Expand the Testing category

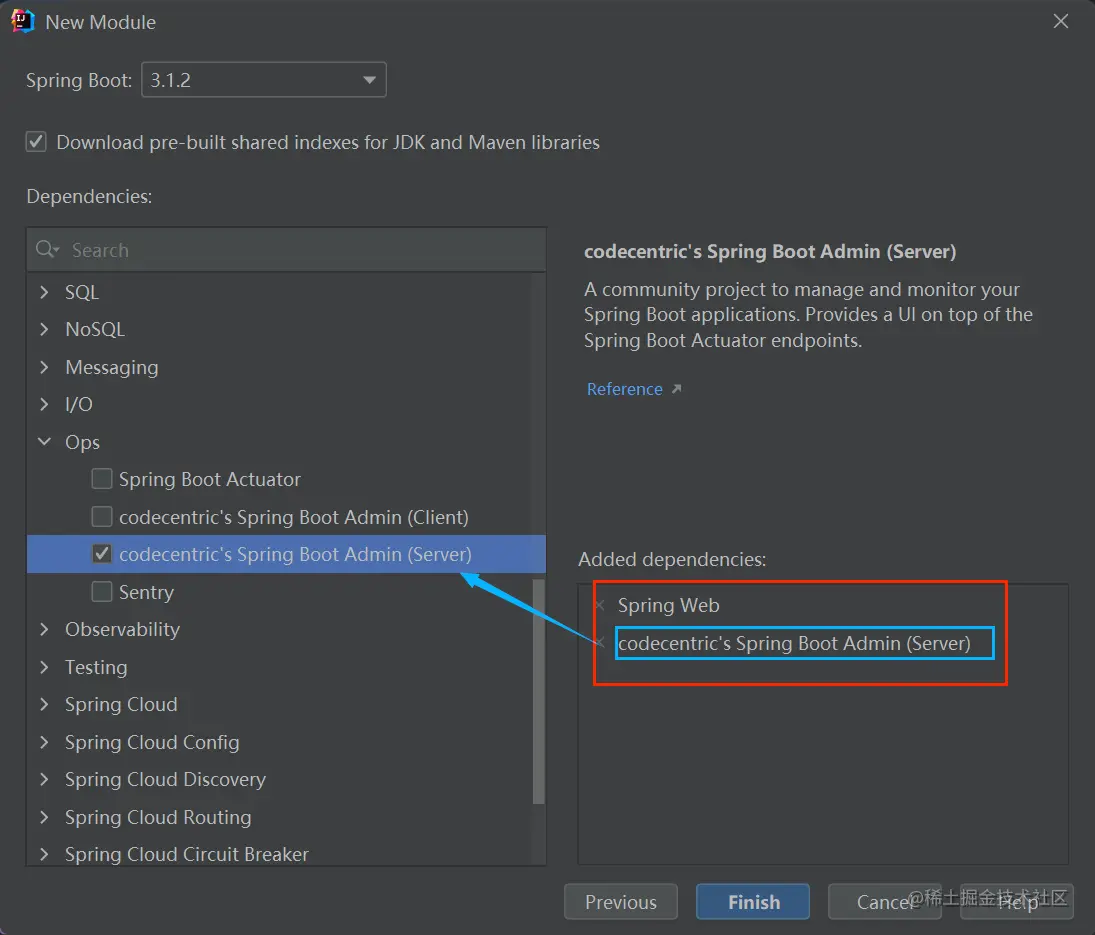(x=45, y=667)
